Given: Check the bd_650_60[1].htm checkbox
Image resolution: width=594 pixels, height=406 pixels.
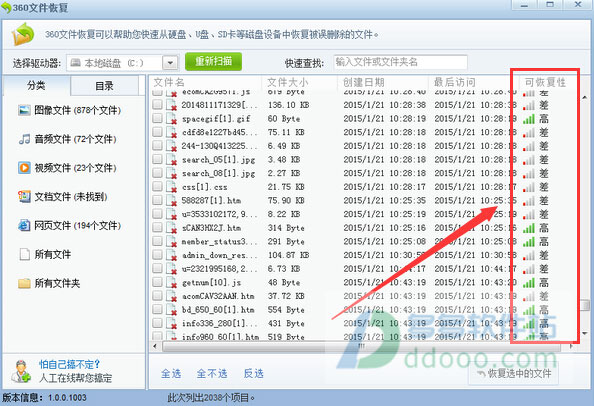Looking at the screenshot, I should click(157, 309).
